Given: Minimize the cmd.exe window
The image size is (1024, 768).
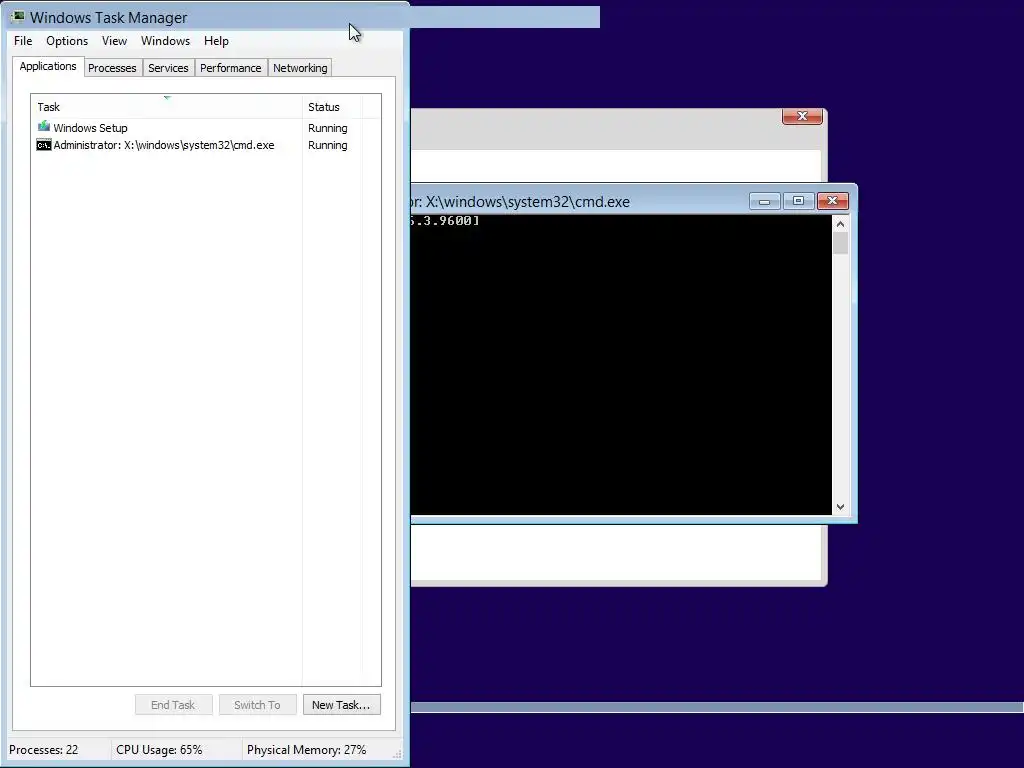Looking at the screenshot, I should [765, 201].
